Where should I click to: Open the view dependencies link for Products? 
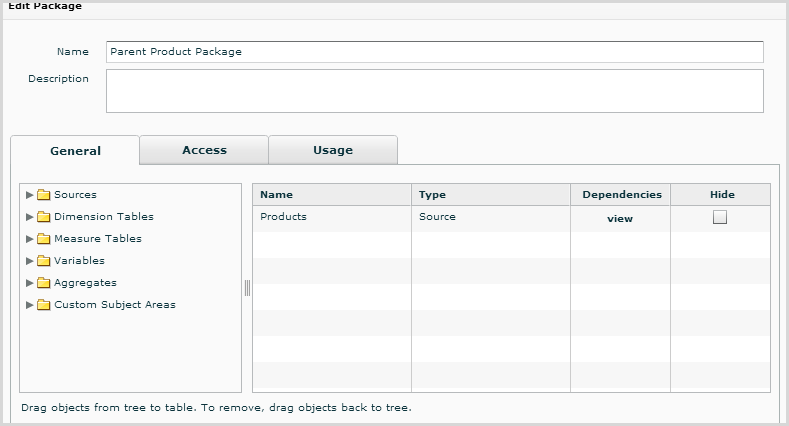tap(620, 219)
